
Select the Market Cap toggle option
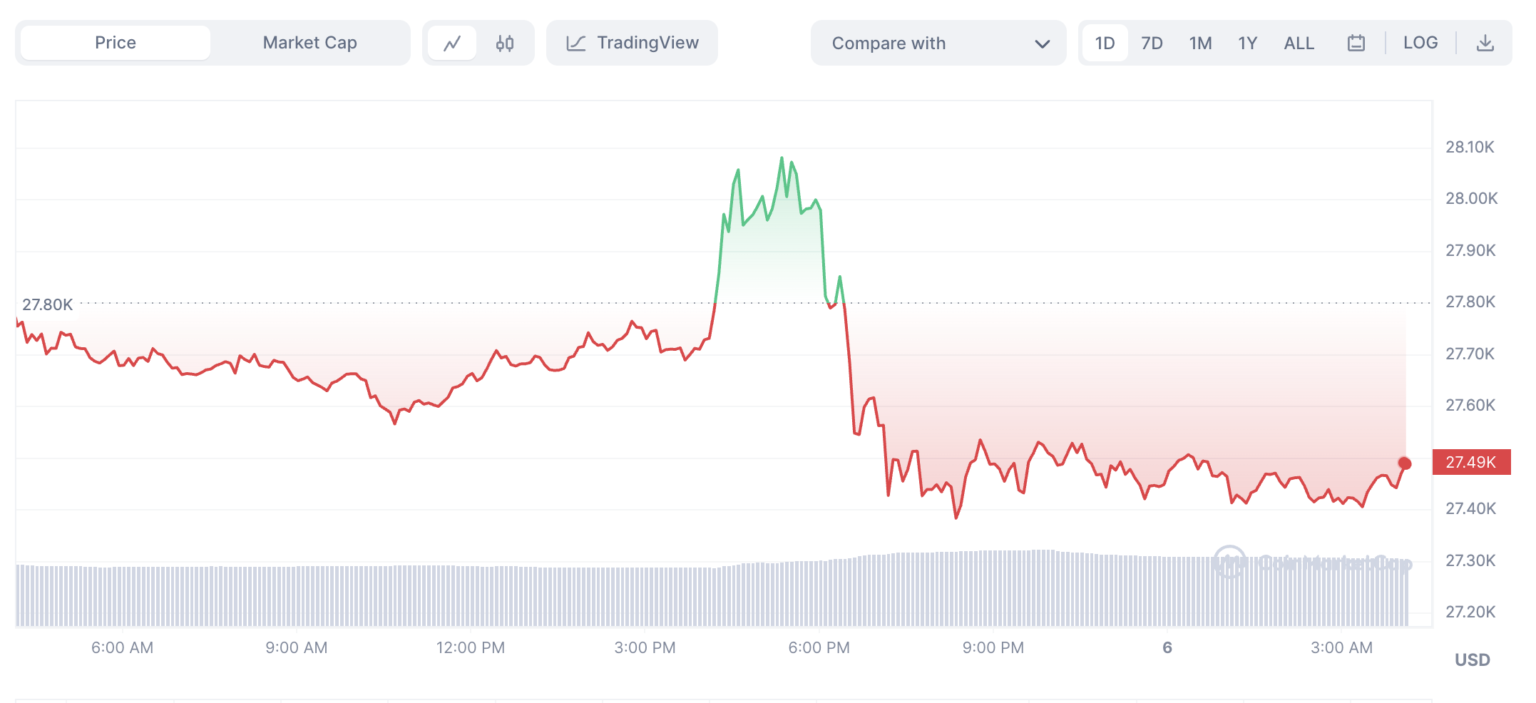tap(310, 43)
